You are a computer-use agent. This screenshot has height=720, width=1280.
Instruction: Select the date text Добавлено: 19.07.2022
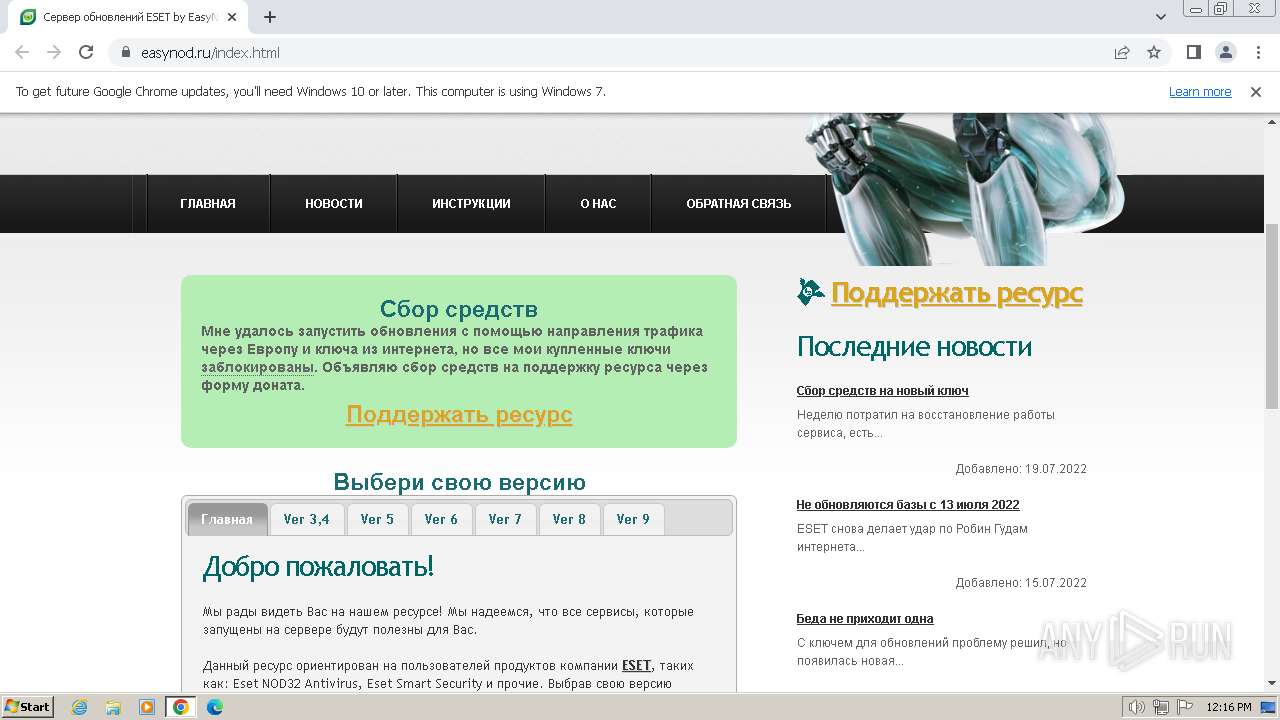pos(1021,469)
